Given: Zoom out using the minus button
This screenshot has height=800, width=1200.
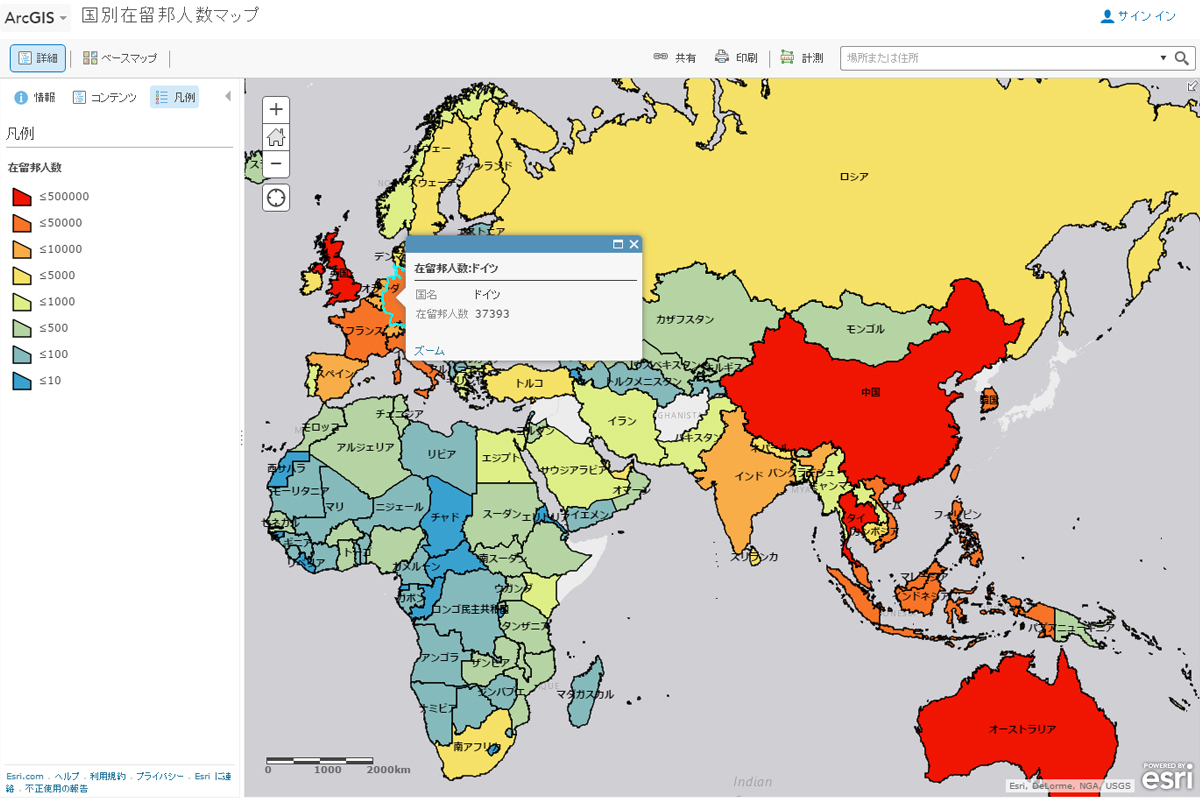Looking at the screenshot, I should tap(277, 164).
